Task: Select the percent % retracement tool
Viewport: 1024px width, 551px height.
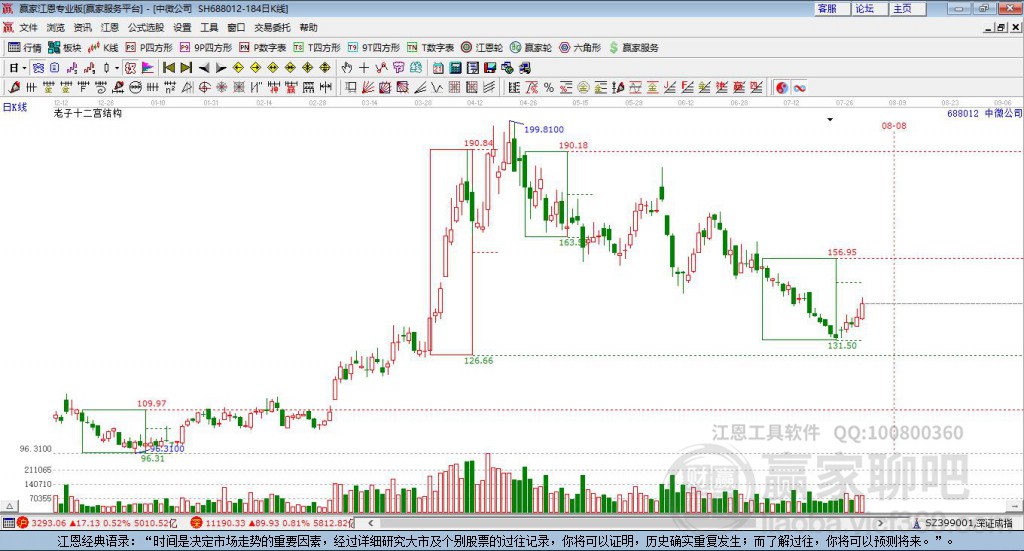Action: click(549, 87)
